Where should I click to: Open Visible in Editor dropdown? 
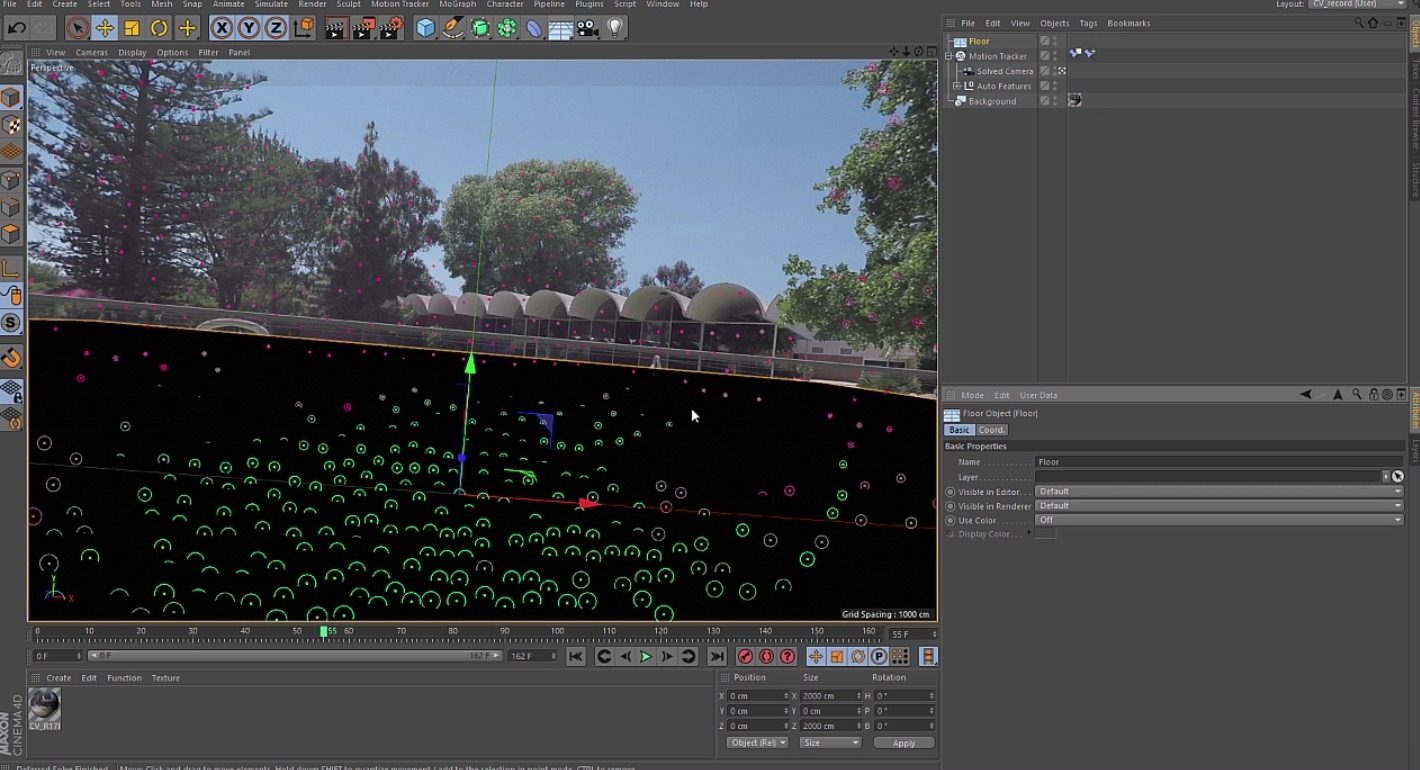1220,491
